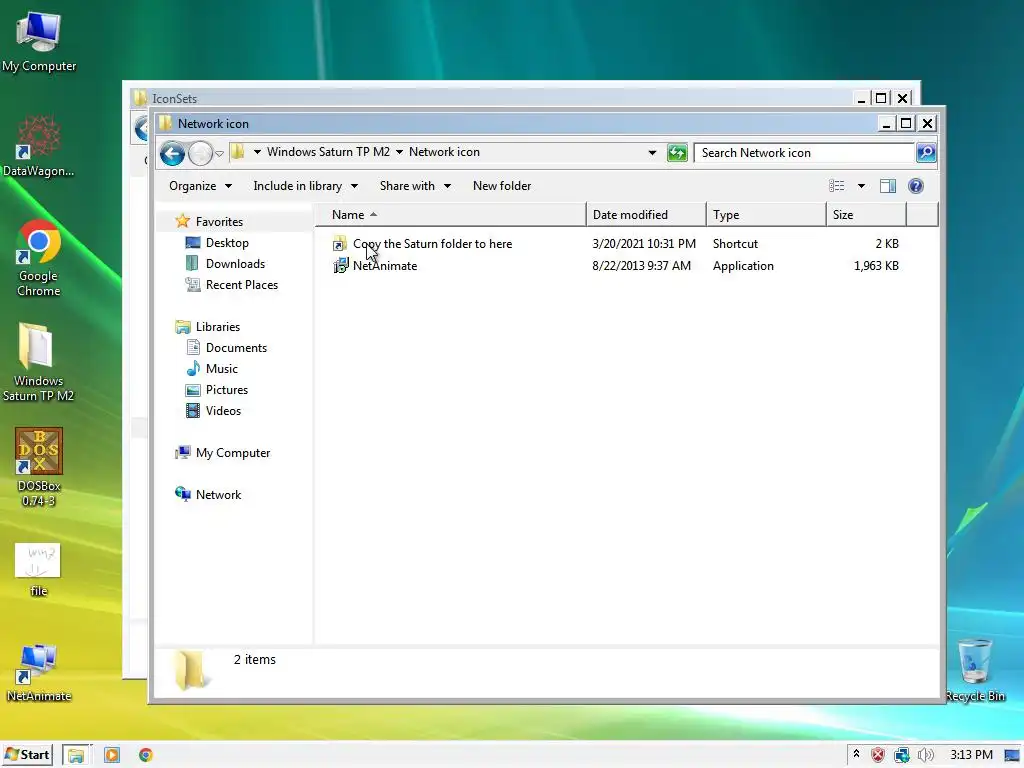
Task: Go back using the blue back arrow
Action: click(172, 153)
